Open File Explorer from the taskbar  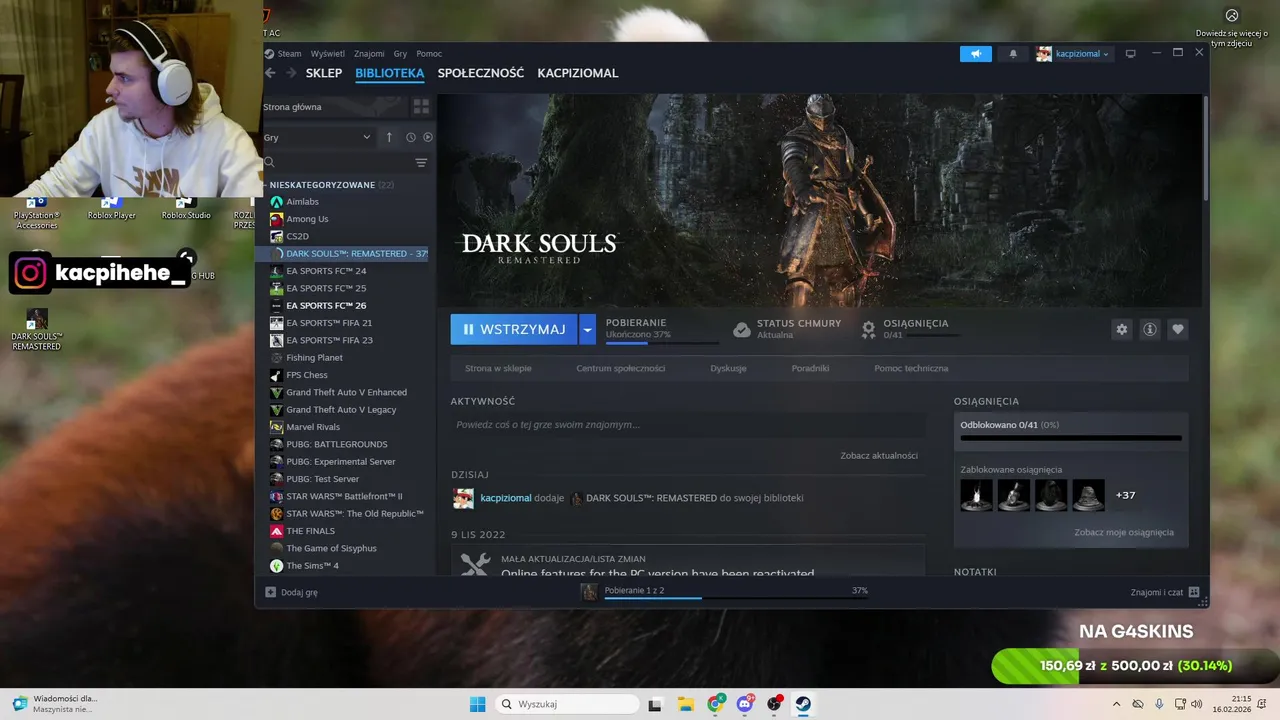pos(686,704)
